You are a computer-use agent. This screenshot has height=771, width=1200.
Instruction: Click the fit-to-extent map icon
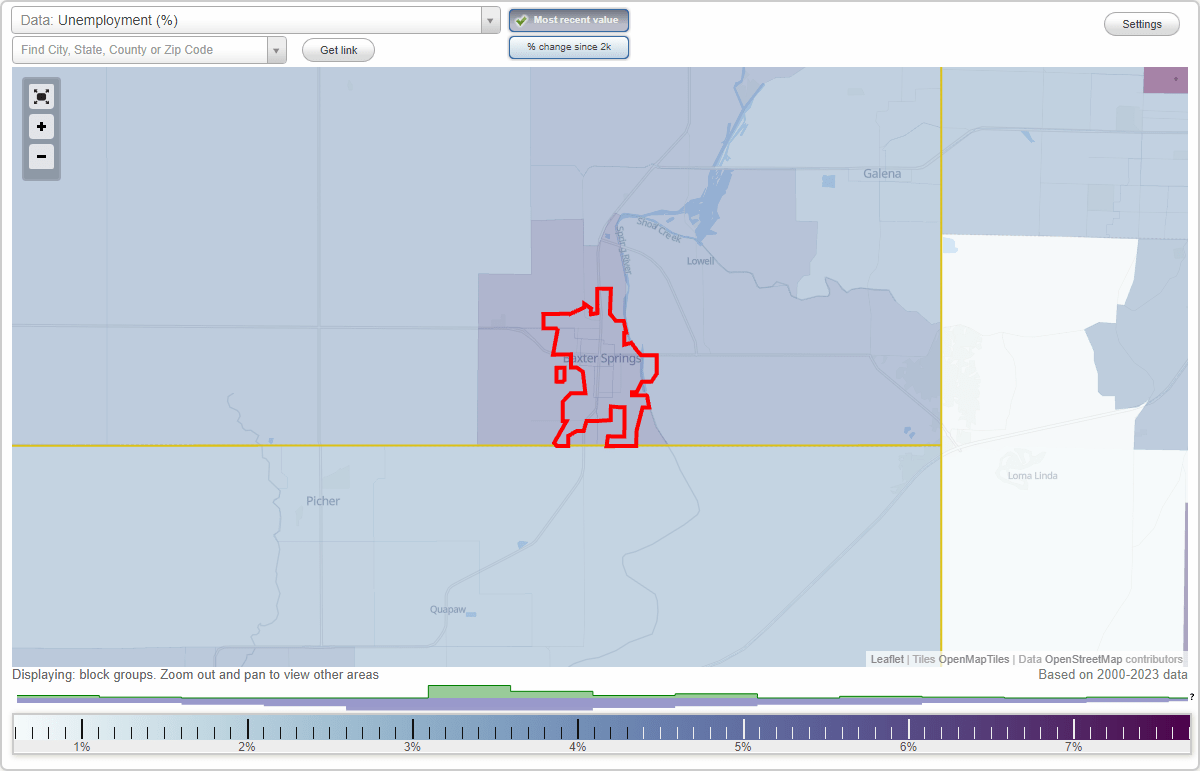[41, 96]
